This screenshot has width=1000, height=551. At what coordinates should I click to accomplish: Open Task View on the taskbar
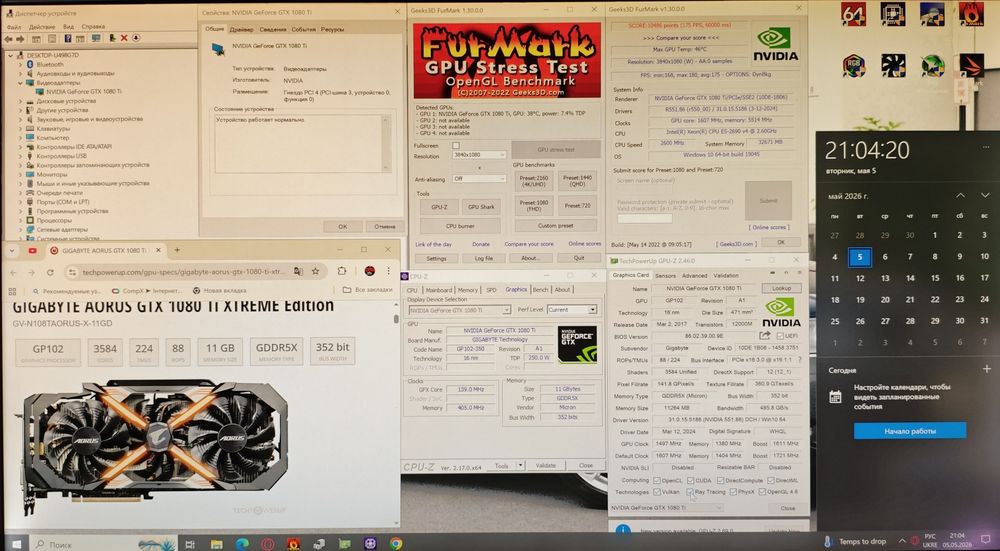pos(189,544)
